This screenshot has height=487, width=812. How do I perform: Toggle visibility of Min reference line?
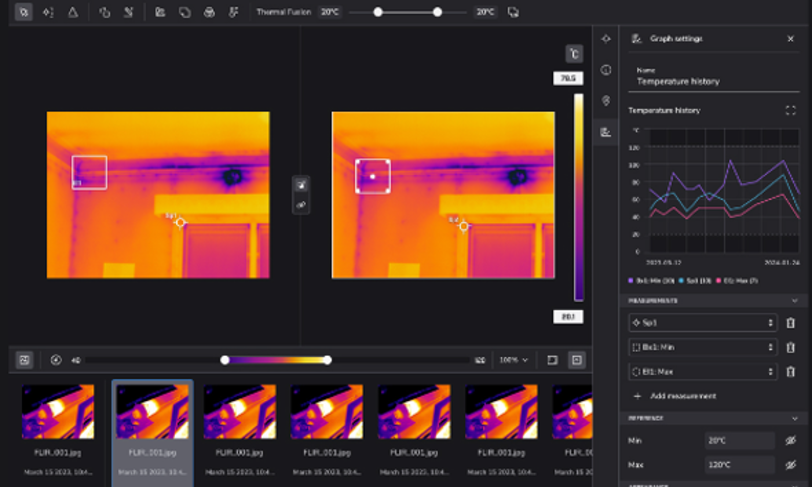(x=790, y=441)
